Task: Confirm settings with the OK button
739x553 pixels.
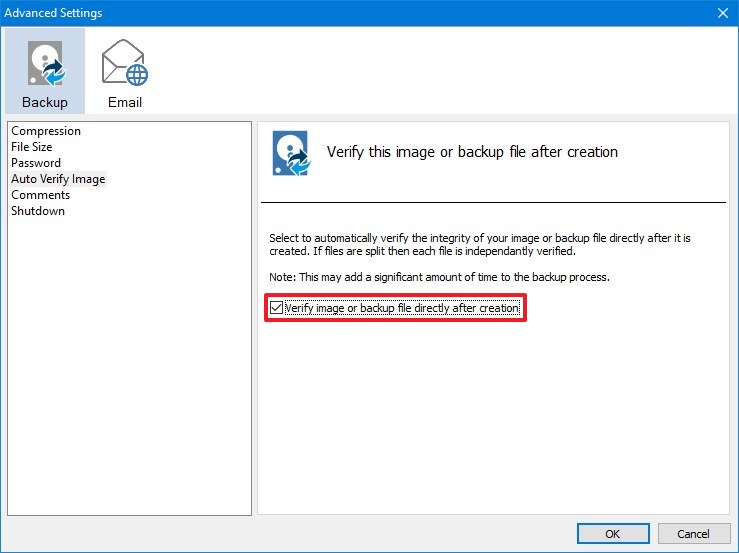Action: coord(613,534)
